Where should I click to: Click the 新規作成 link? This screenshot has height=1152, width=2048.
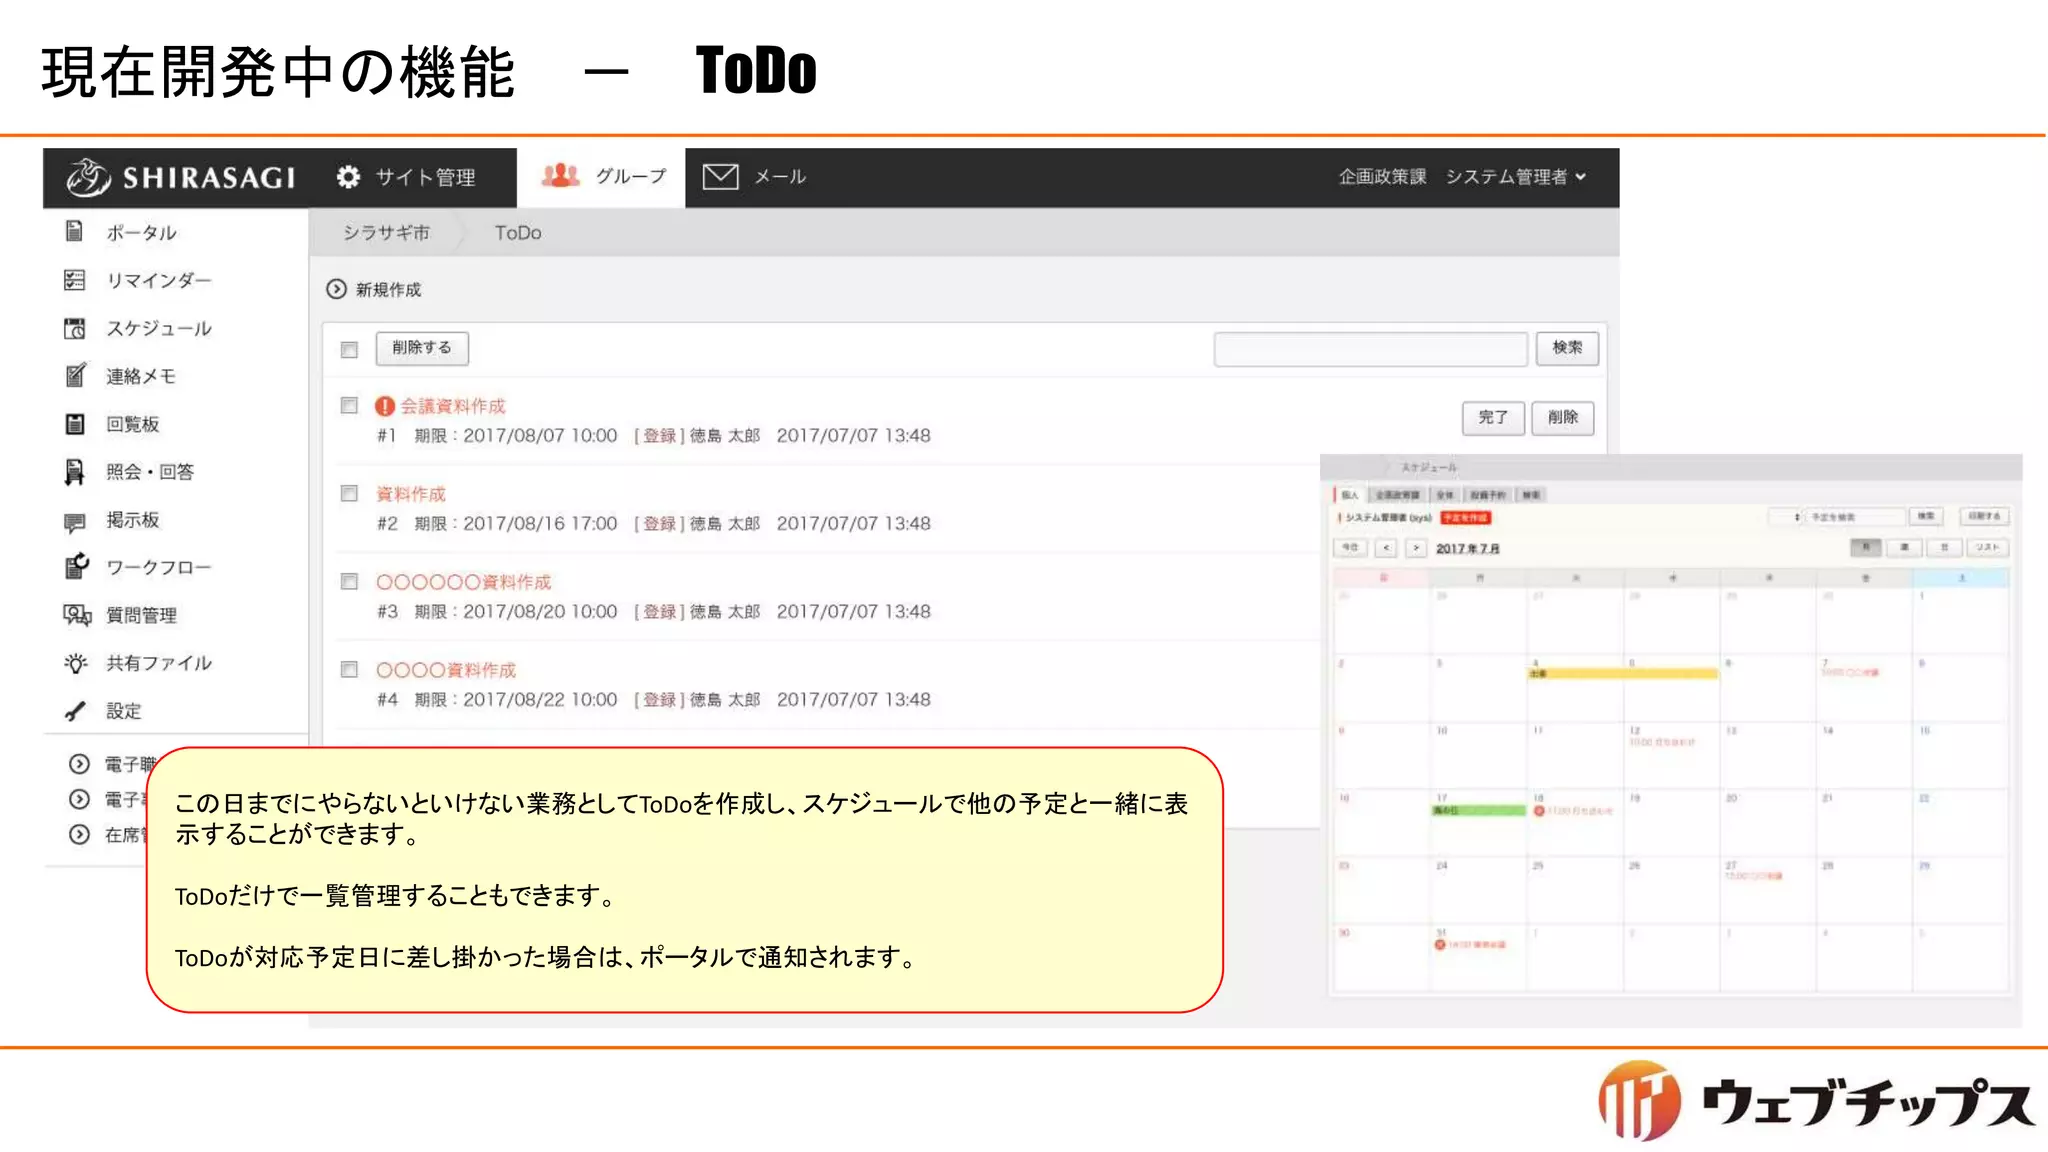coord(388,289)
